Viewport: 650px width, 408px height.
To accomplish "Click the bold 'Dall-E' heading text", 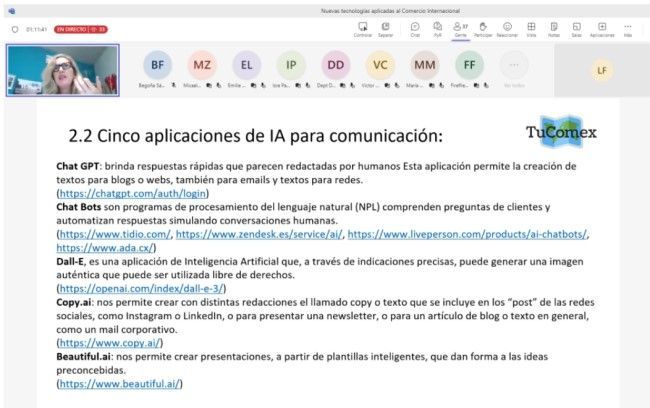I will [x=70, y=262].
